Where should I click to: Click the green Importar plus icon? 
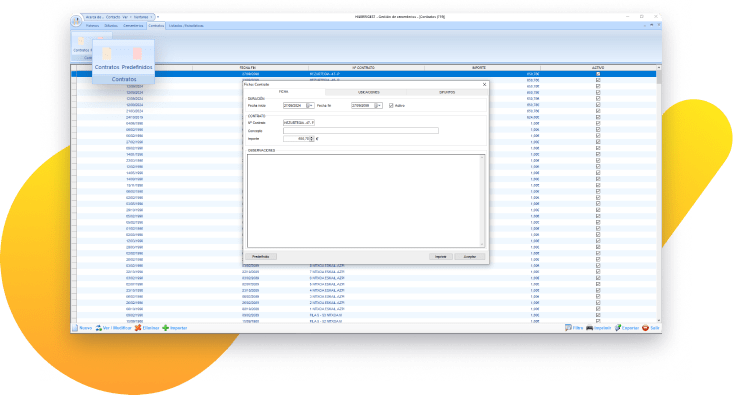coord(166,328)
